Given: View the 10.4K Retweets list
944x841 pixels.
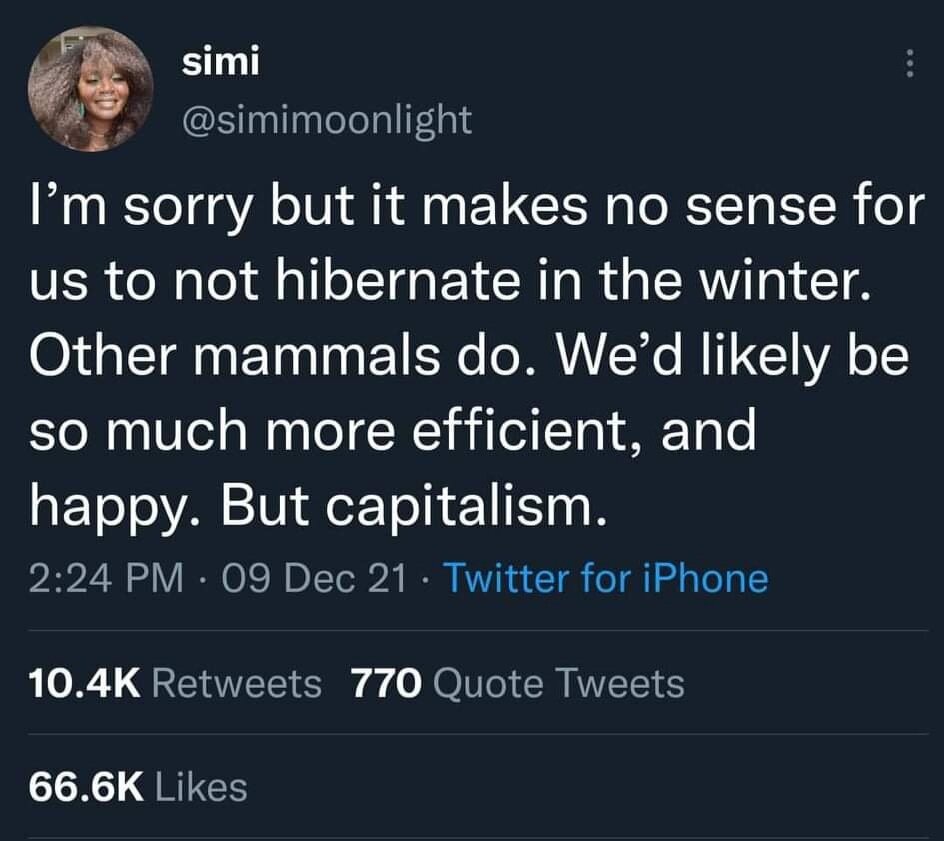Looking at the screenshot, I should tap(176, 684).
